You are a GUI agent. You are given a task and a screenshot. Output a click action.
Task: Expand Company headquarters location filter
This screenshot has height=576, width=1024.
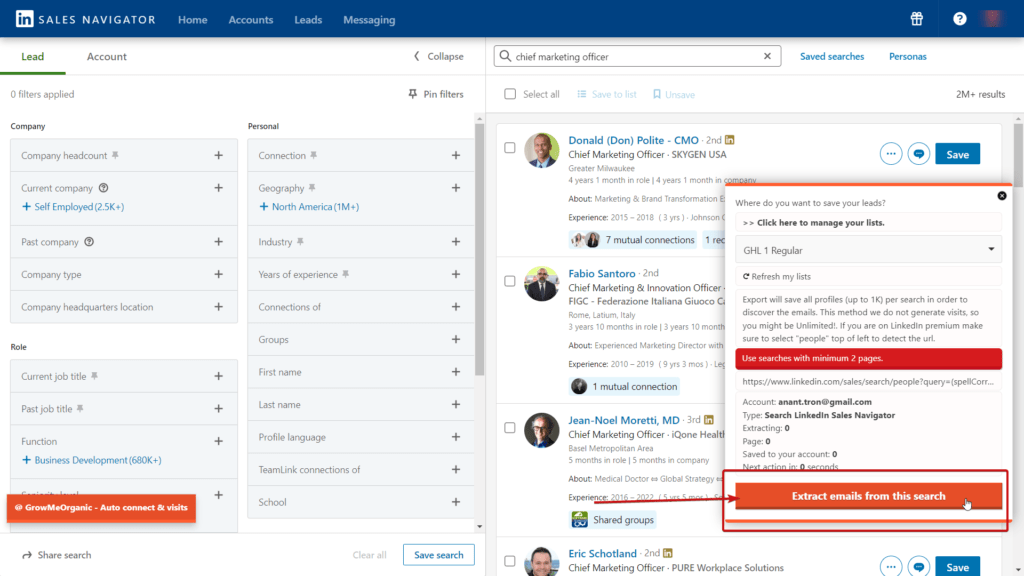[x=218, y=307]
